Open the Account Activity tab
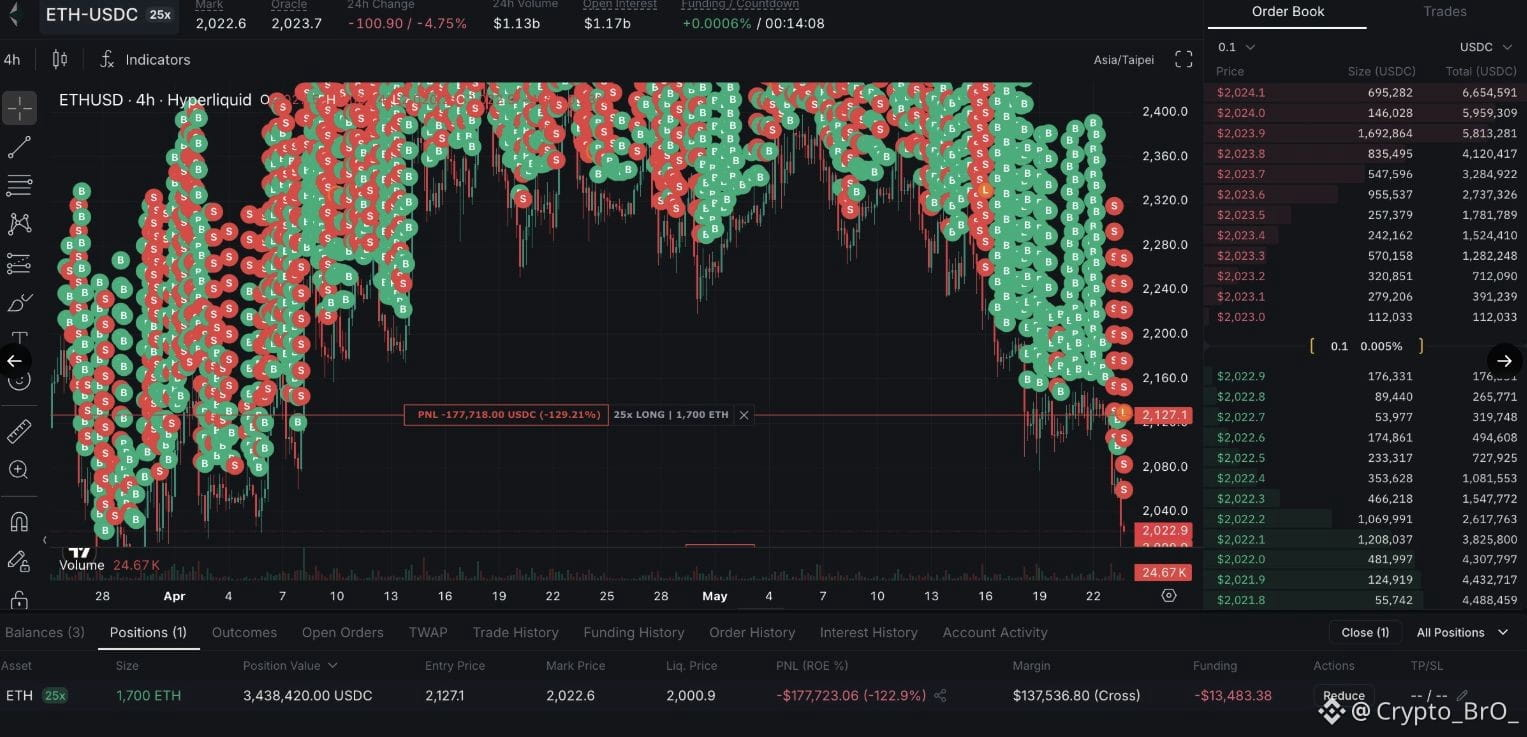Viewport: 1527px width, 737px height. (995, 632)
